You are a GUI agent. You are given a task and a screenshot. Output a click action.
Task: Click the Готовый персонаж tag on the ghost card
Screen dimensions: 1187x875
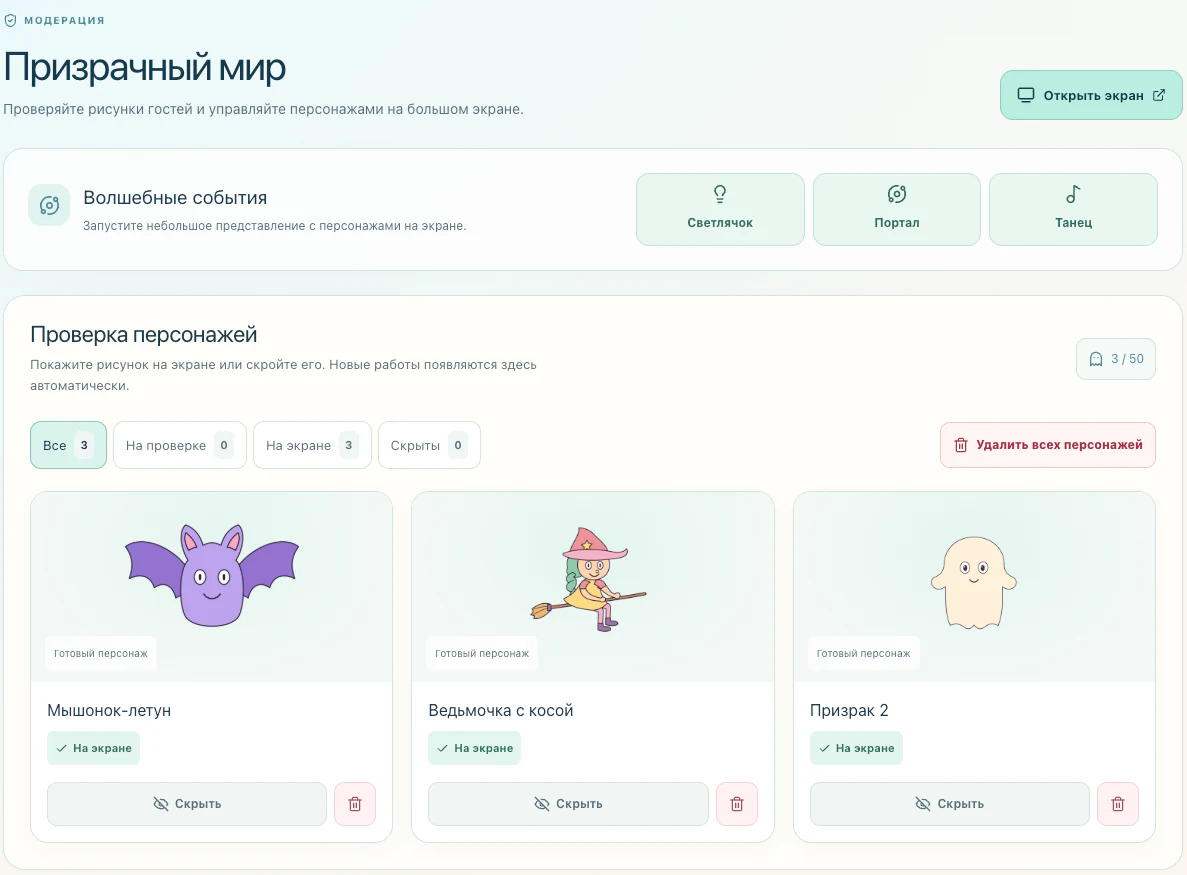click(864, 653)
